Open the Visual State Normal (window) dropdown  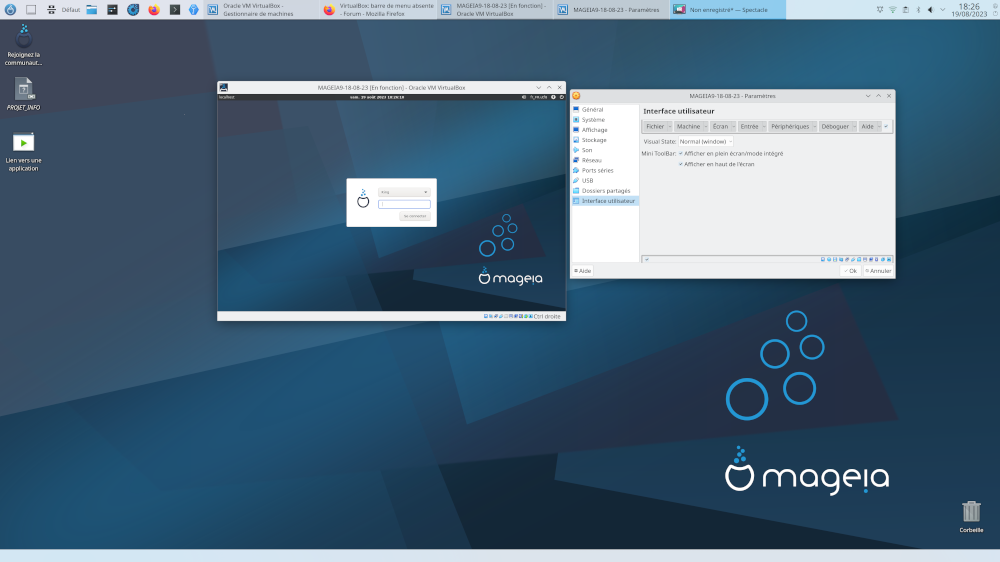click(x=705, y=142)
